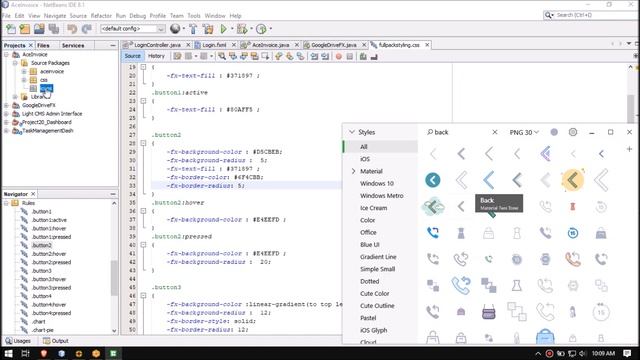
Task: Expand the Light CMS Admin Interface node
Action: pyautogui.click(x=7, y=114)
